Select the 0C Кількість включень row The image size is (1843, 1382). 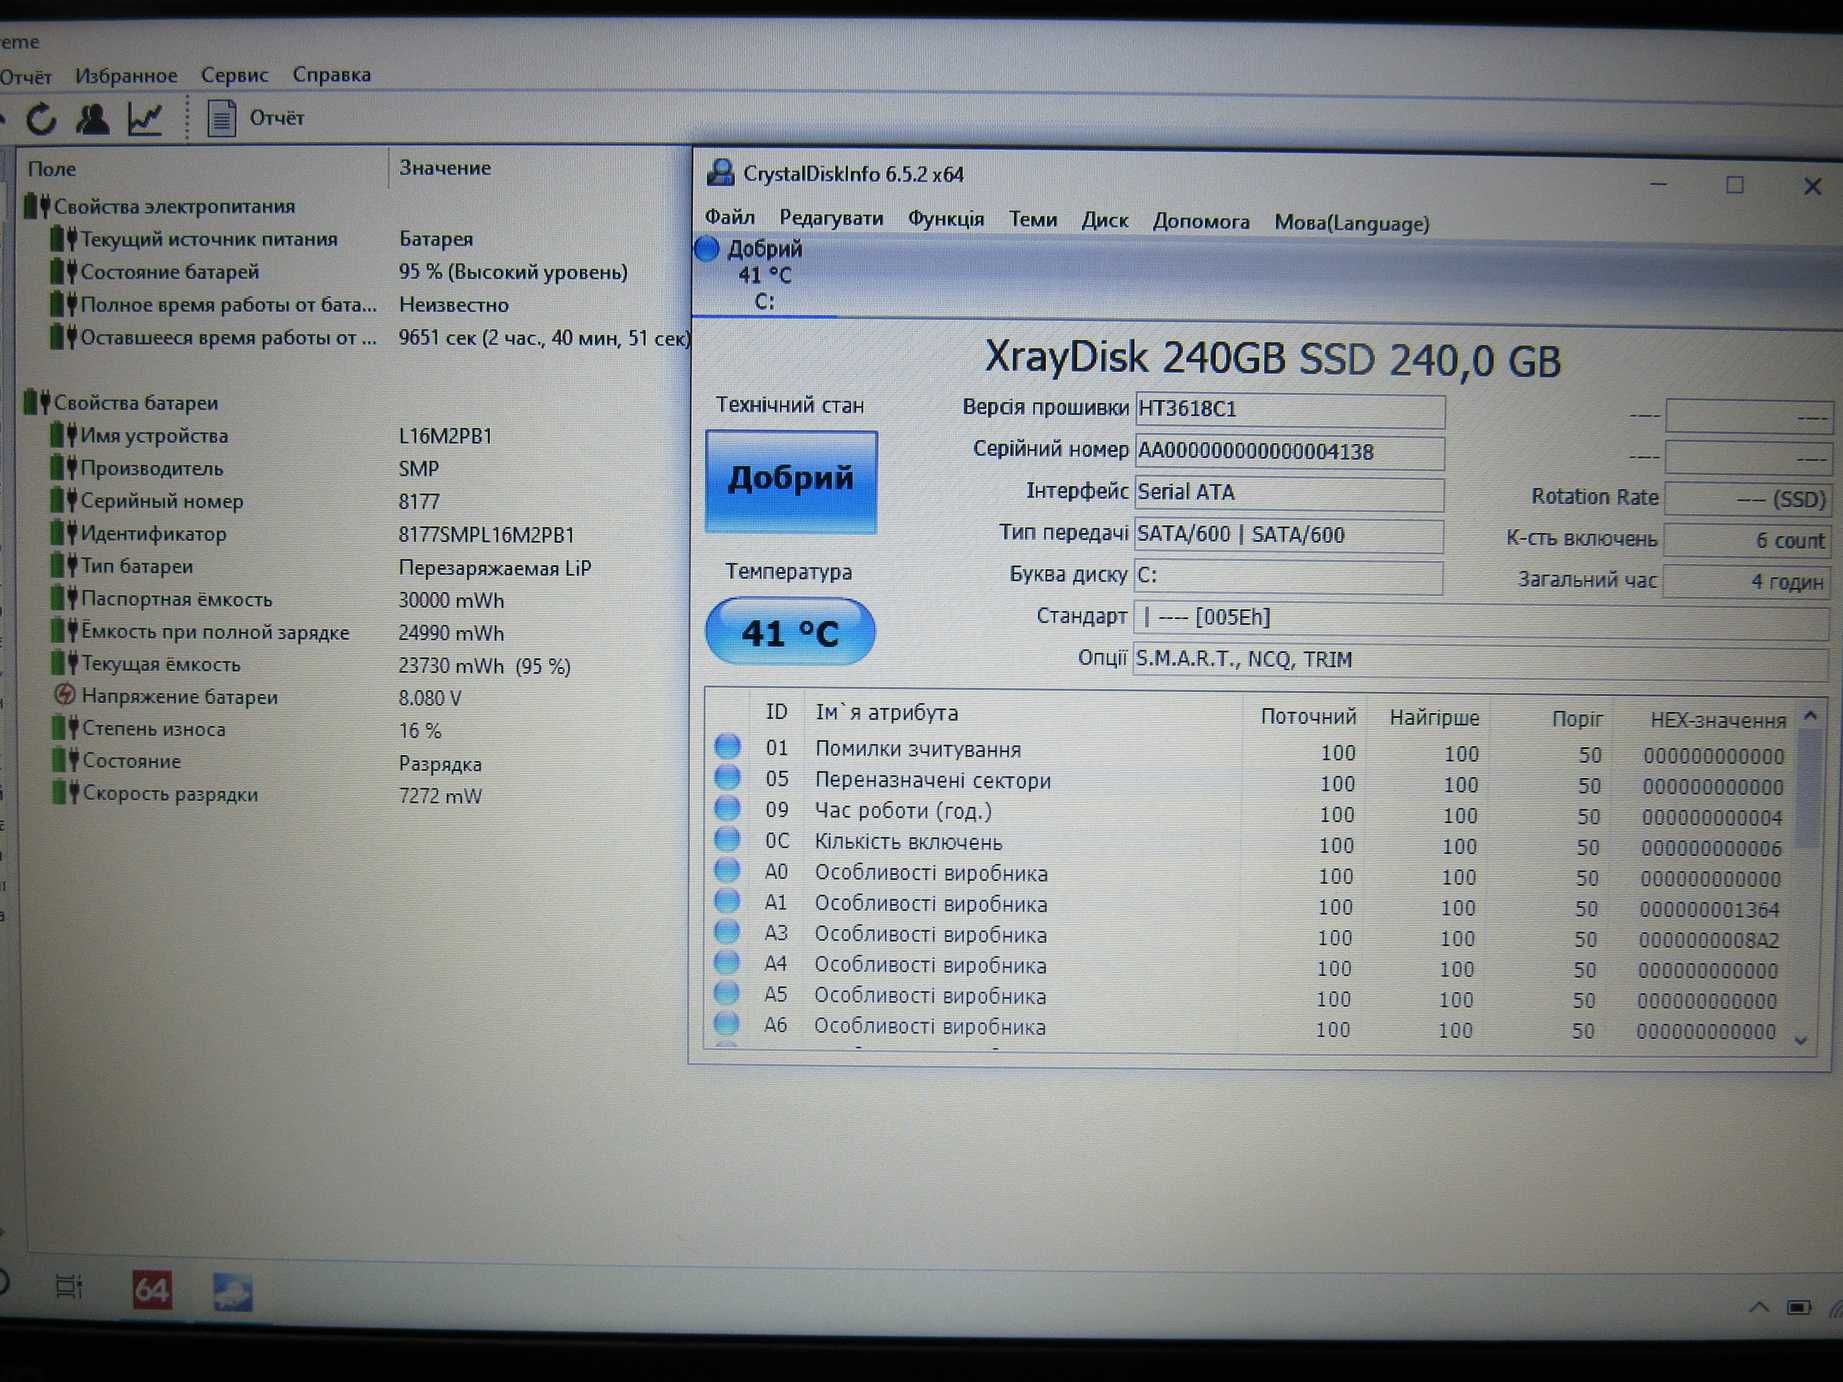pos(1250,844)
